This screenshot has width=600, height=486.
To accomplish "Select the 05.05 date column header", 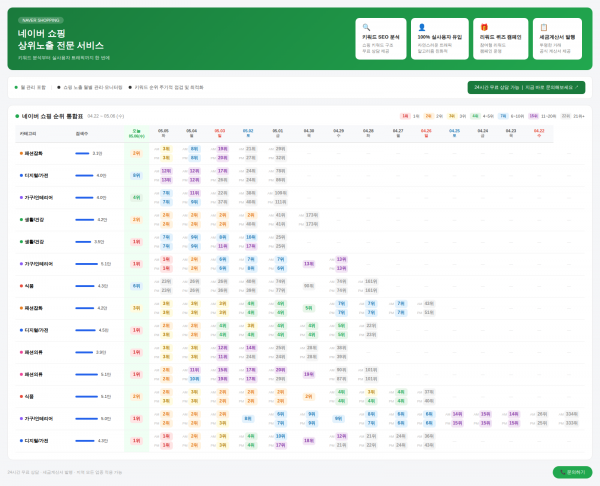I will click(163, 133).
